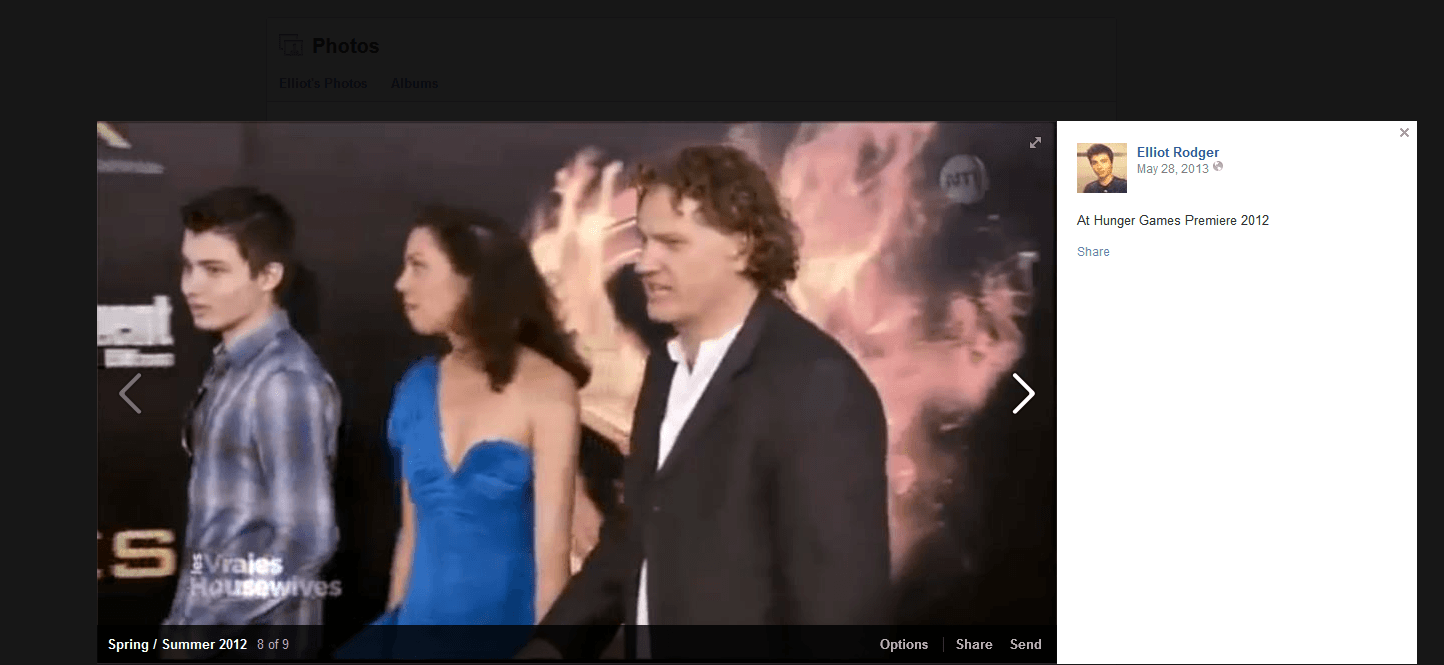Image resolution: width=1444 pixels, height=665 pixels.
Task: Switch to Albums tab in background page
Action: click(414, 83)
